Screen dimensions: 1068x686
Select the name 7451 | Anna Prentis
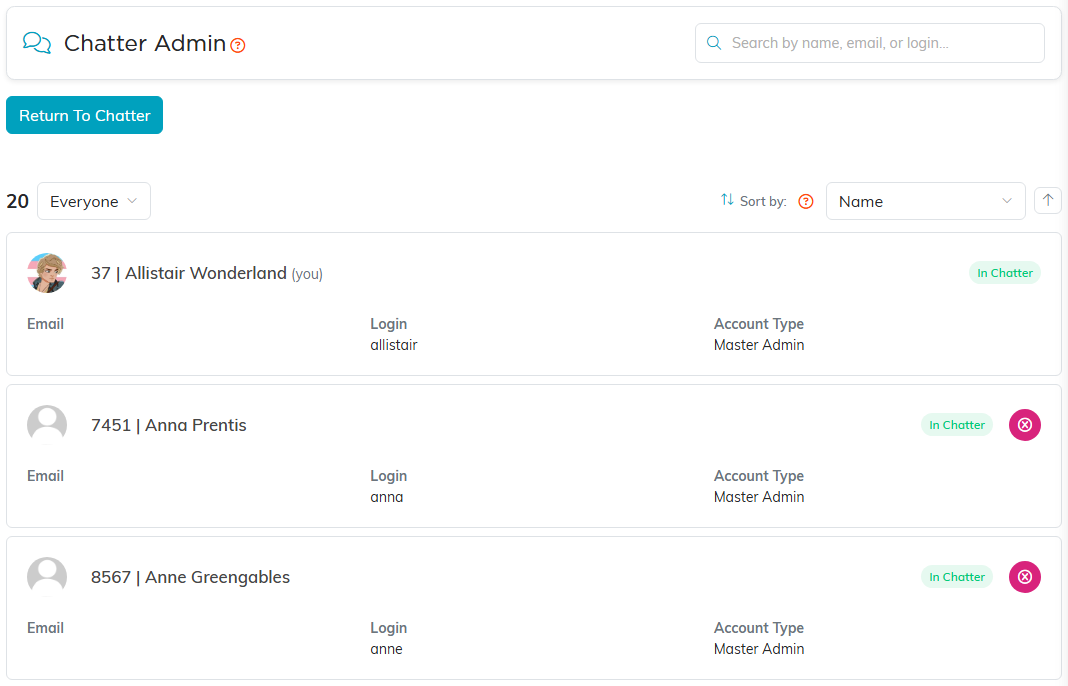point(169,425)
